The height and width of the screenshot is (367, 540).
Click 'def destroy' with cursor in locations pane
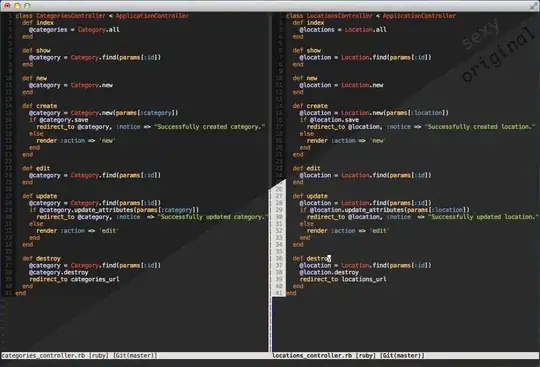(312, 259)
